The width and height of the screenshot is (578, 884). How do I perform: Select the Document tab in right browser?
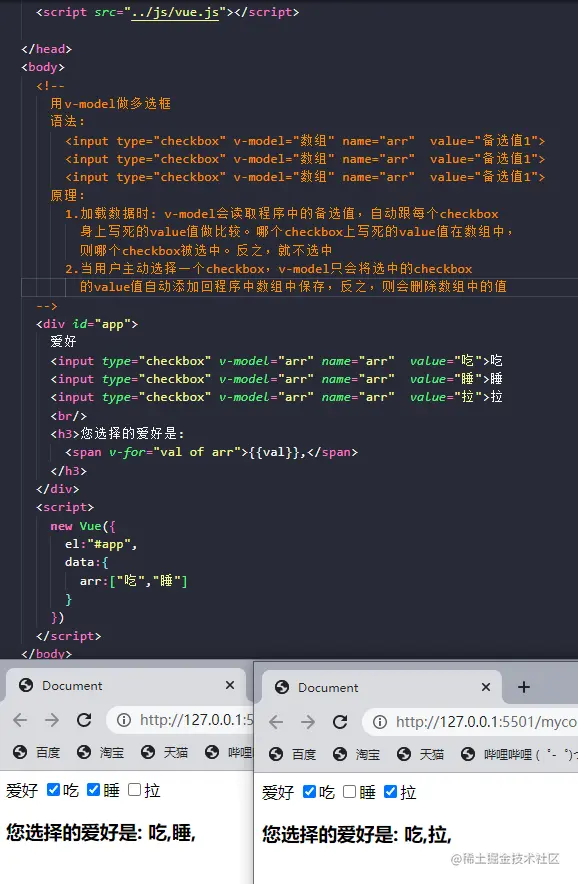(381, 688)
